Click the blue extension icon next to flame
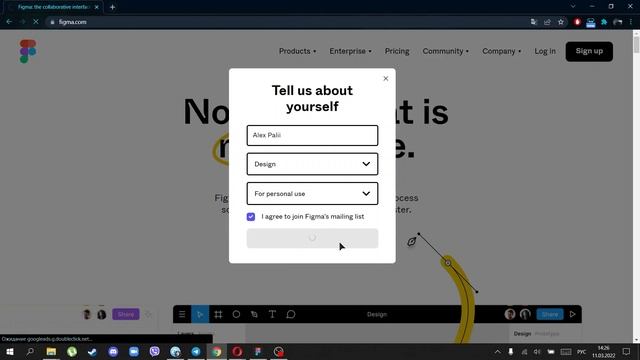 (591, 22)
